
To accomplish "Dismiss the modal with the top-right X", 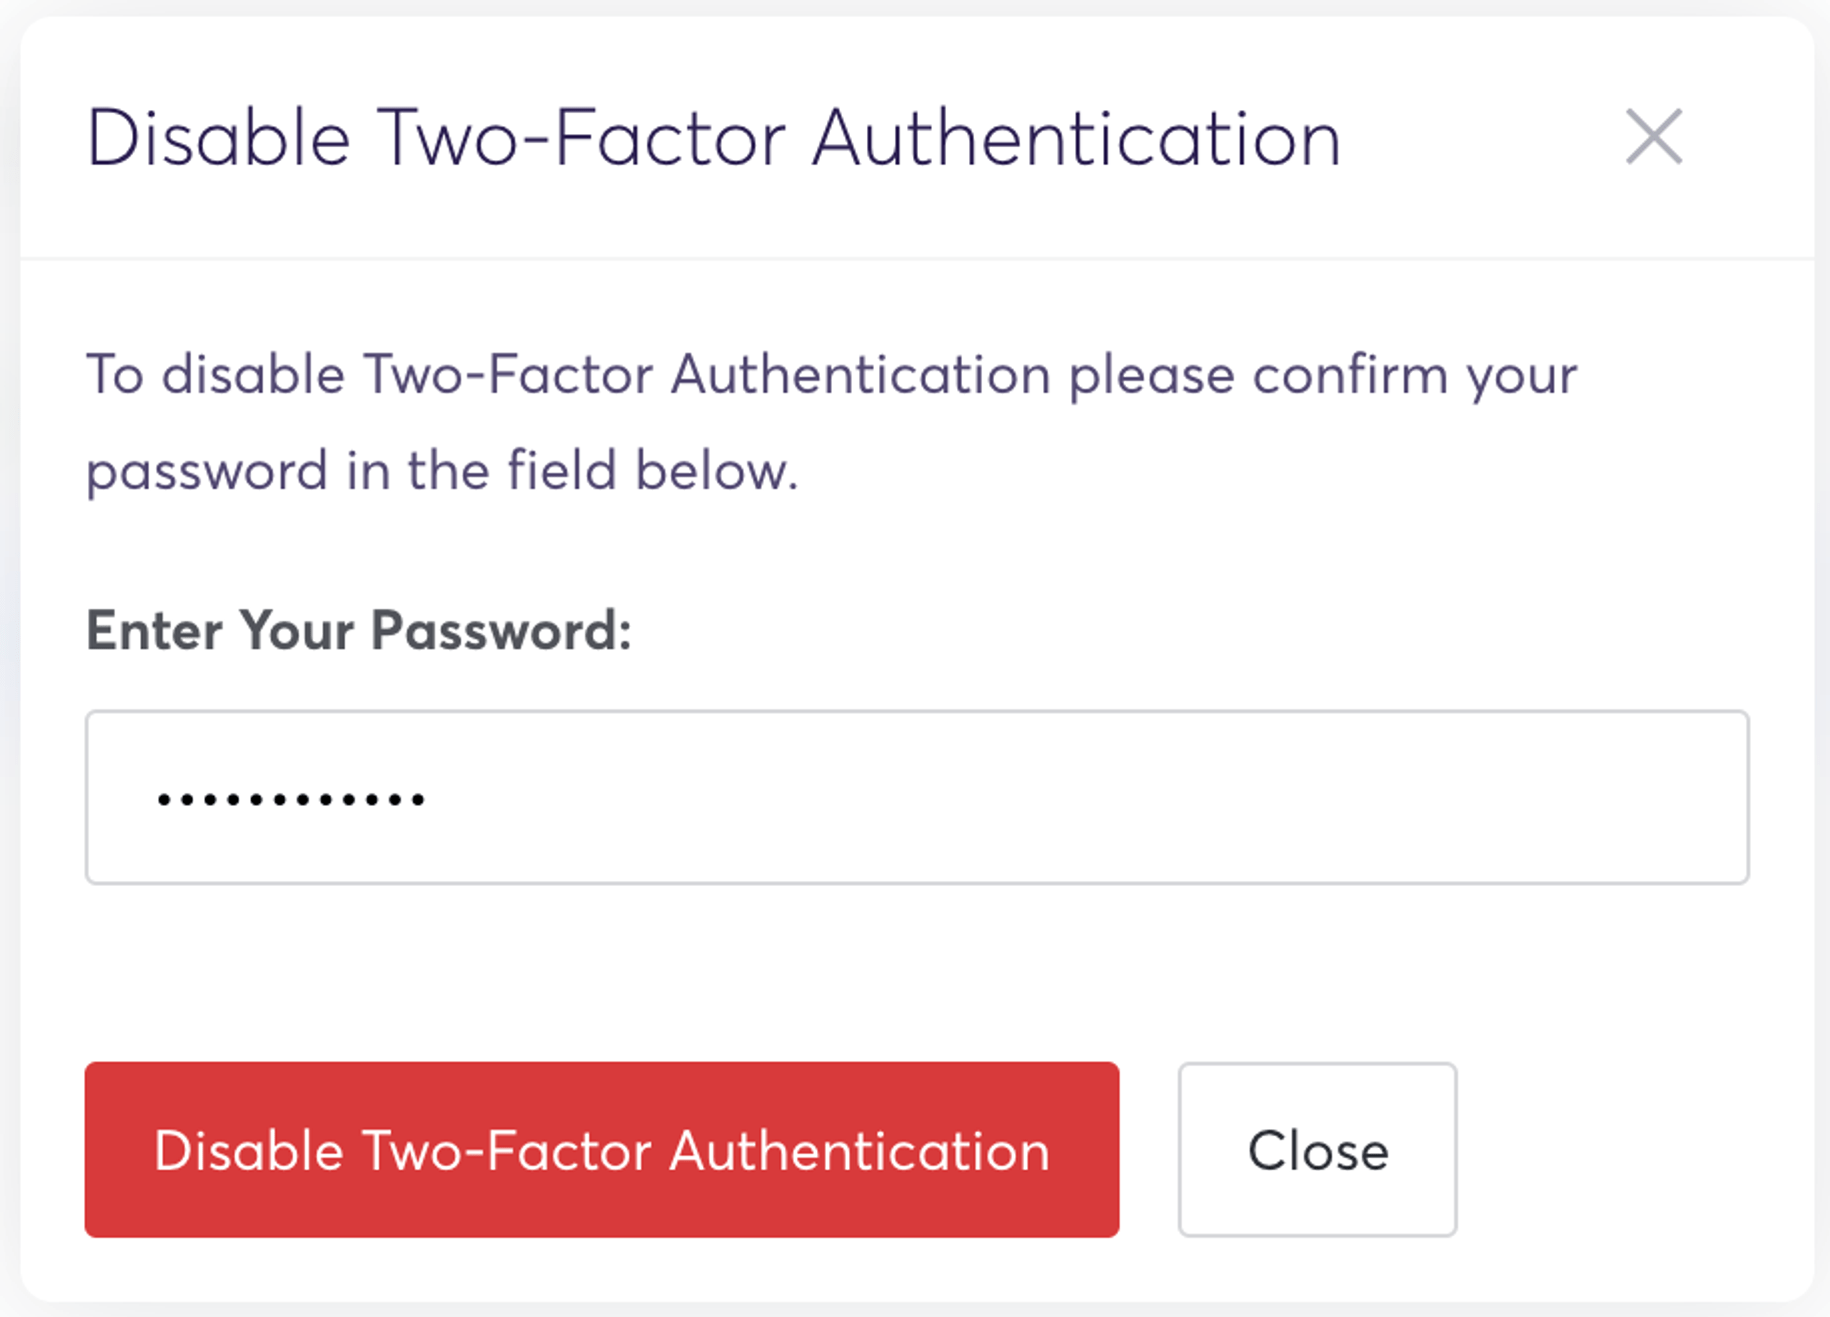I will tap(1653, 137).
